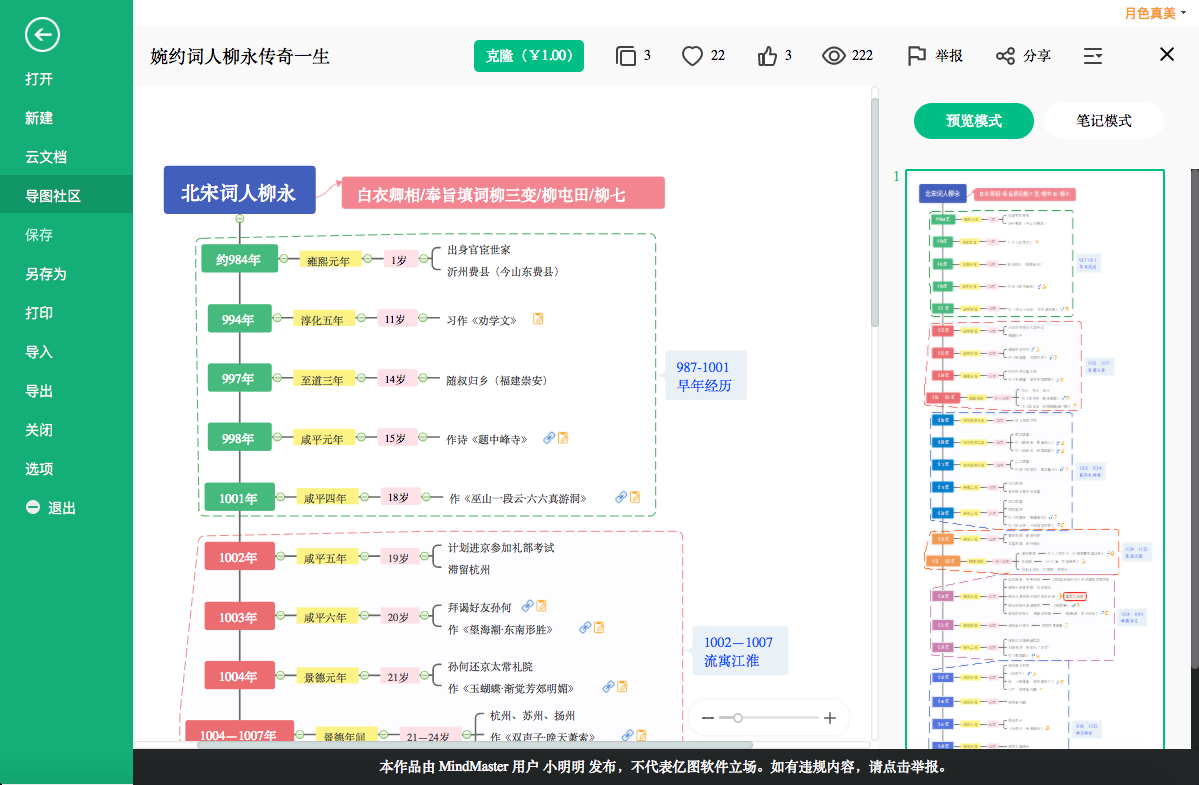
Task: Click the share icon
Action: [1005, 56]
